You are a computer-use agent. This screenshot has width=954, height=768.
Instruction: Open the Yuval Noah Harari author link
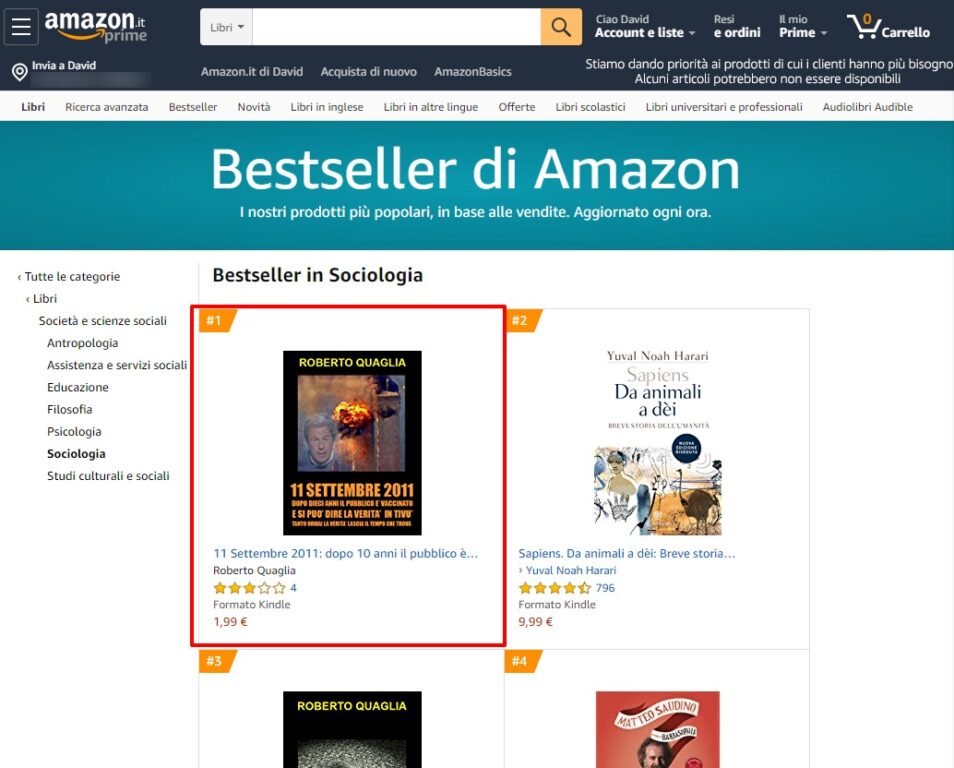click(571, 570)
